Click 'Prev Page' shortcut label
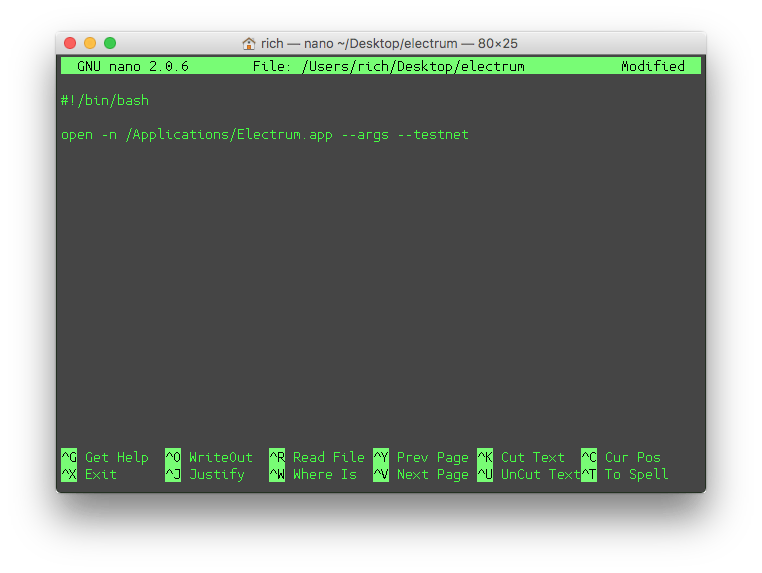762x573 pixels. pos(433,457)
